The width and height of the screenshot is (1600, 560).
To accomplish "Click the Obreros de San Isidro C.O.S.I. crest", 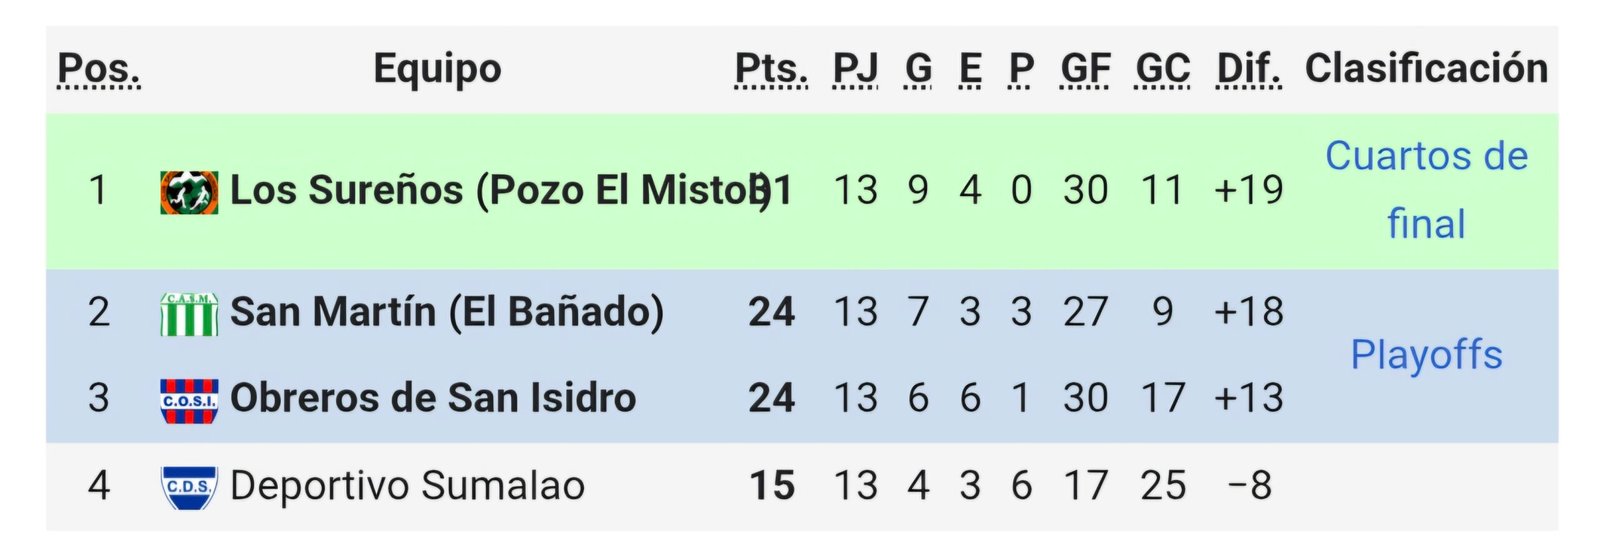I will pos(189,400).
